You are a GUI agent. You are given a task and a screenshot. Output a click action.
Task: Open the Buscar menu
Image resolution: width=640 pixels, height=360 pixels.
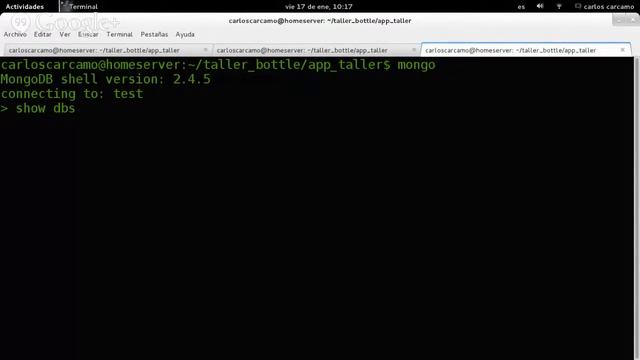tap(88, 34)
